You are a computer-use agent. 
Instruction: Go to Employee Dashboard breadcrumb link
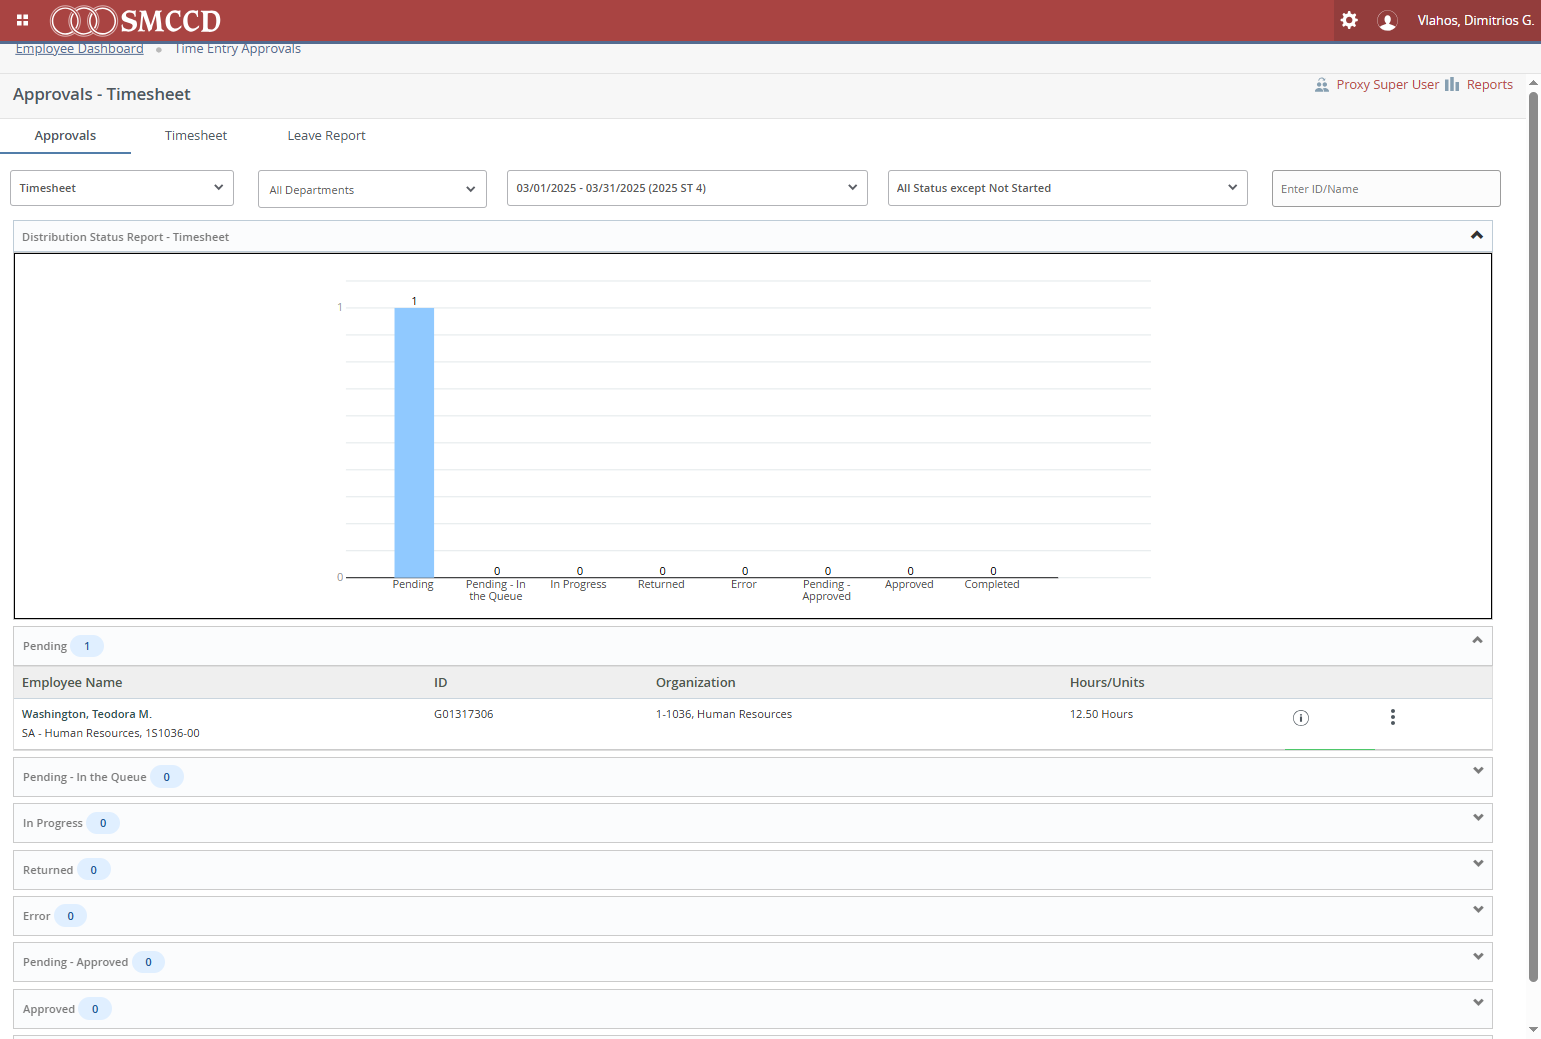click(79, 49)
